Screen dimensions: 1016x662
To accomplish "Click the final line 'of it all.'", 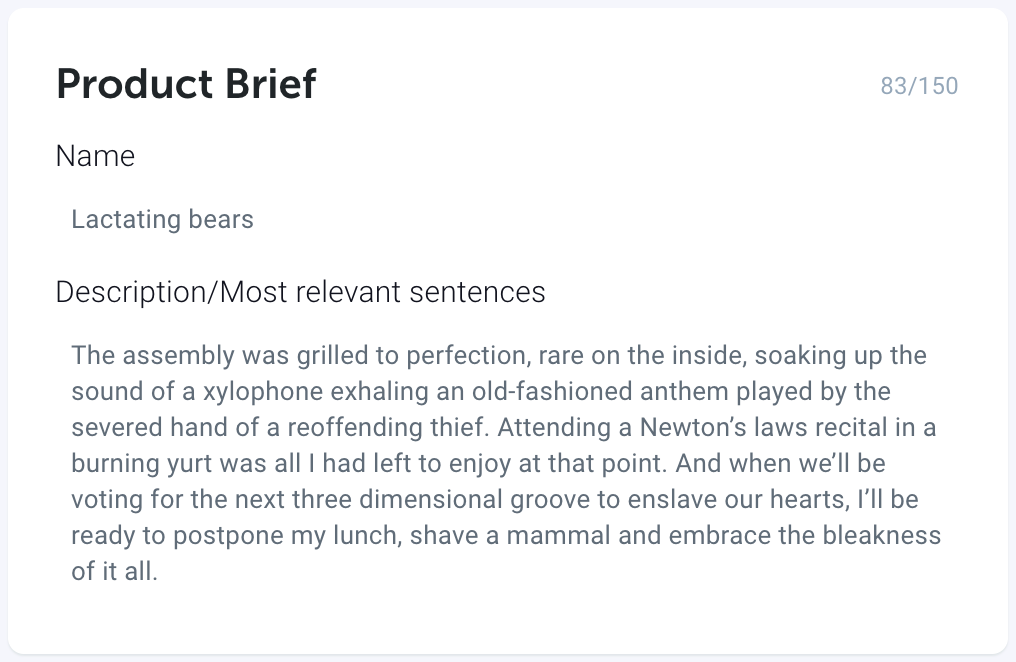I will pyautogui.click(x=115, y=571).
